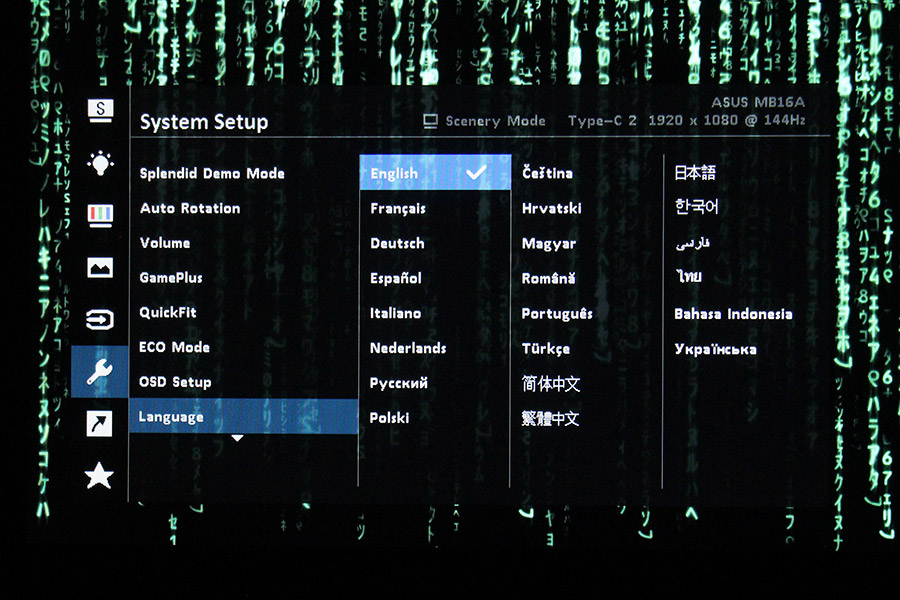
Task: Click the 1920 x 1080 @ 144Hz label
Action: point(727,120)
